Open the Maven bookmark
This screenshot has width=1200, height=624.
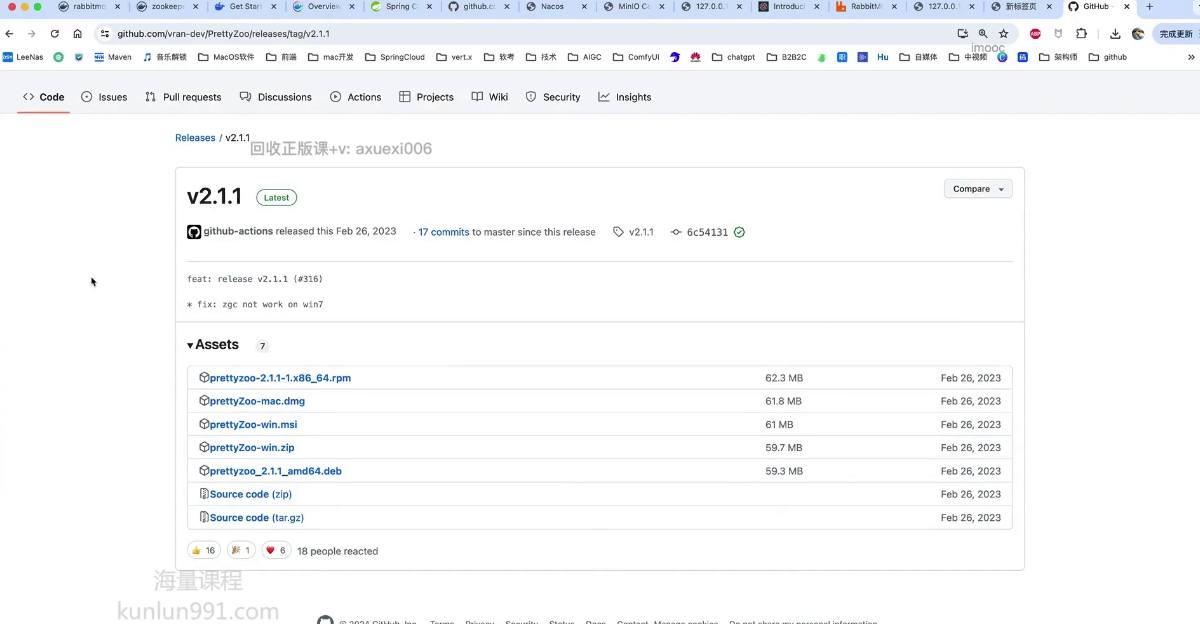(113, 57)
